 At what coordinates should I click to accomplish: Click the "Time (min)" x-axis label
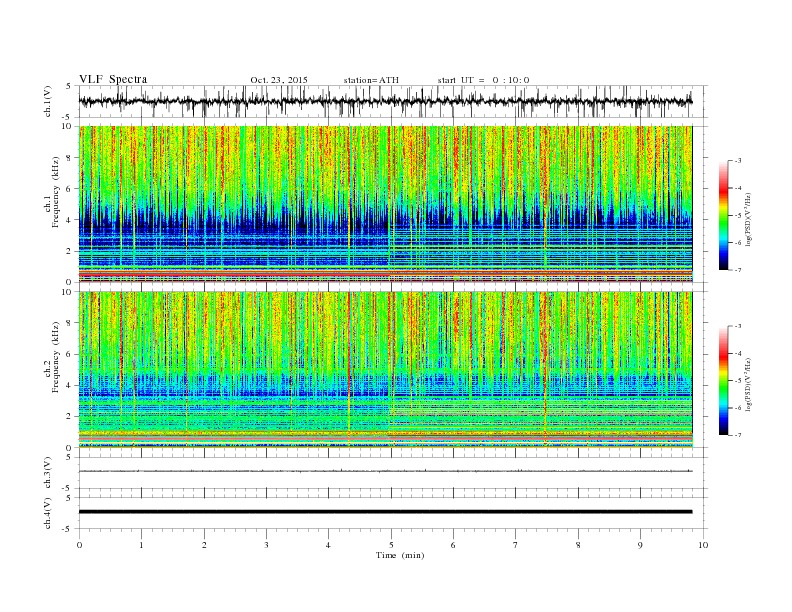[400, 555]
